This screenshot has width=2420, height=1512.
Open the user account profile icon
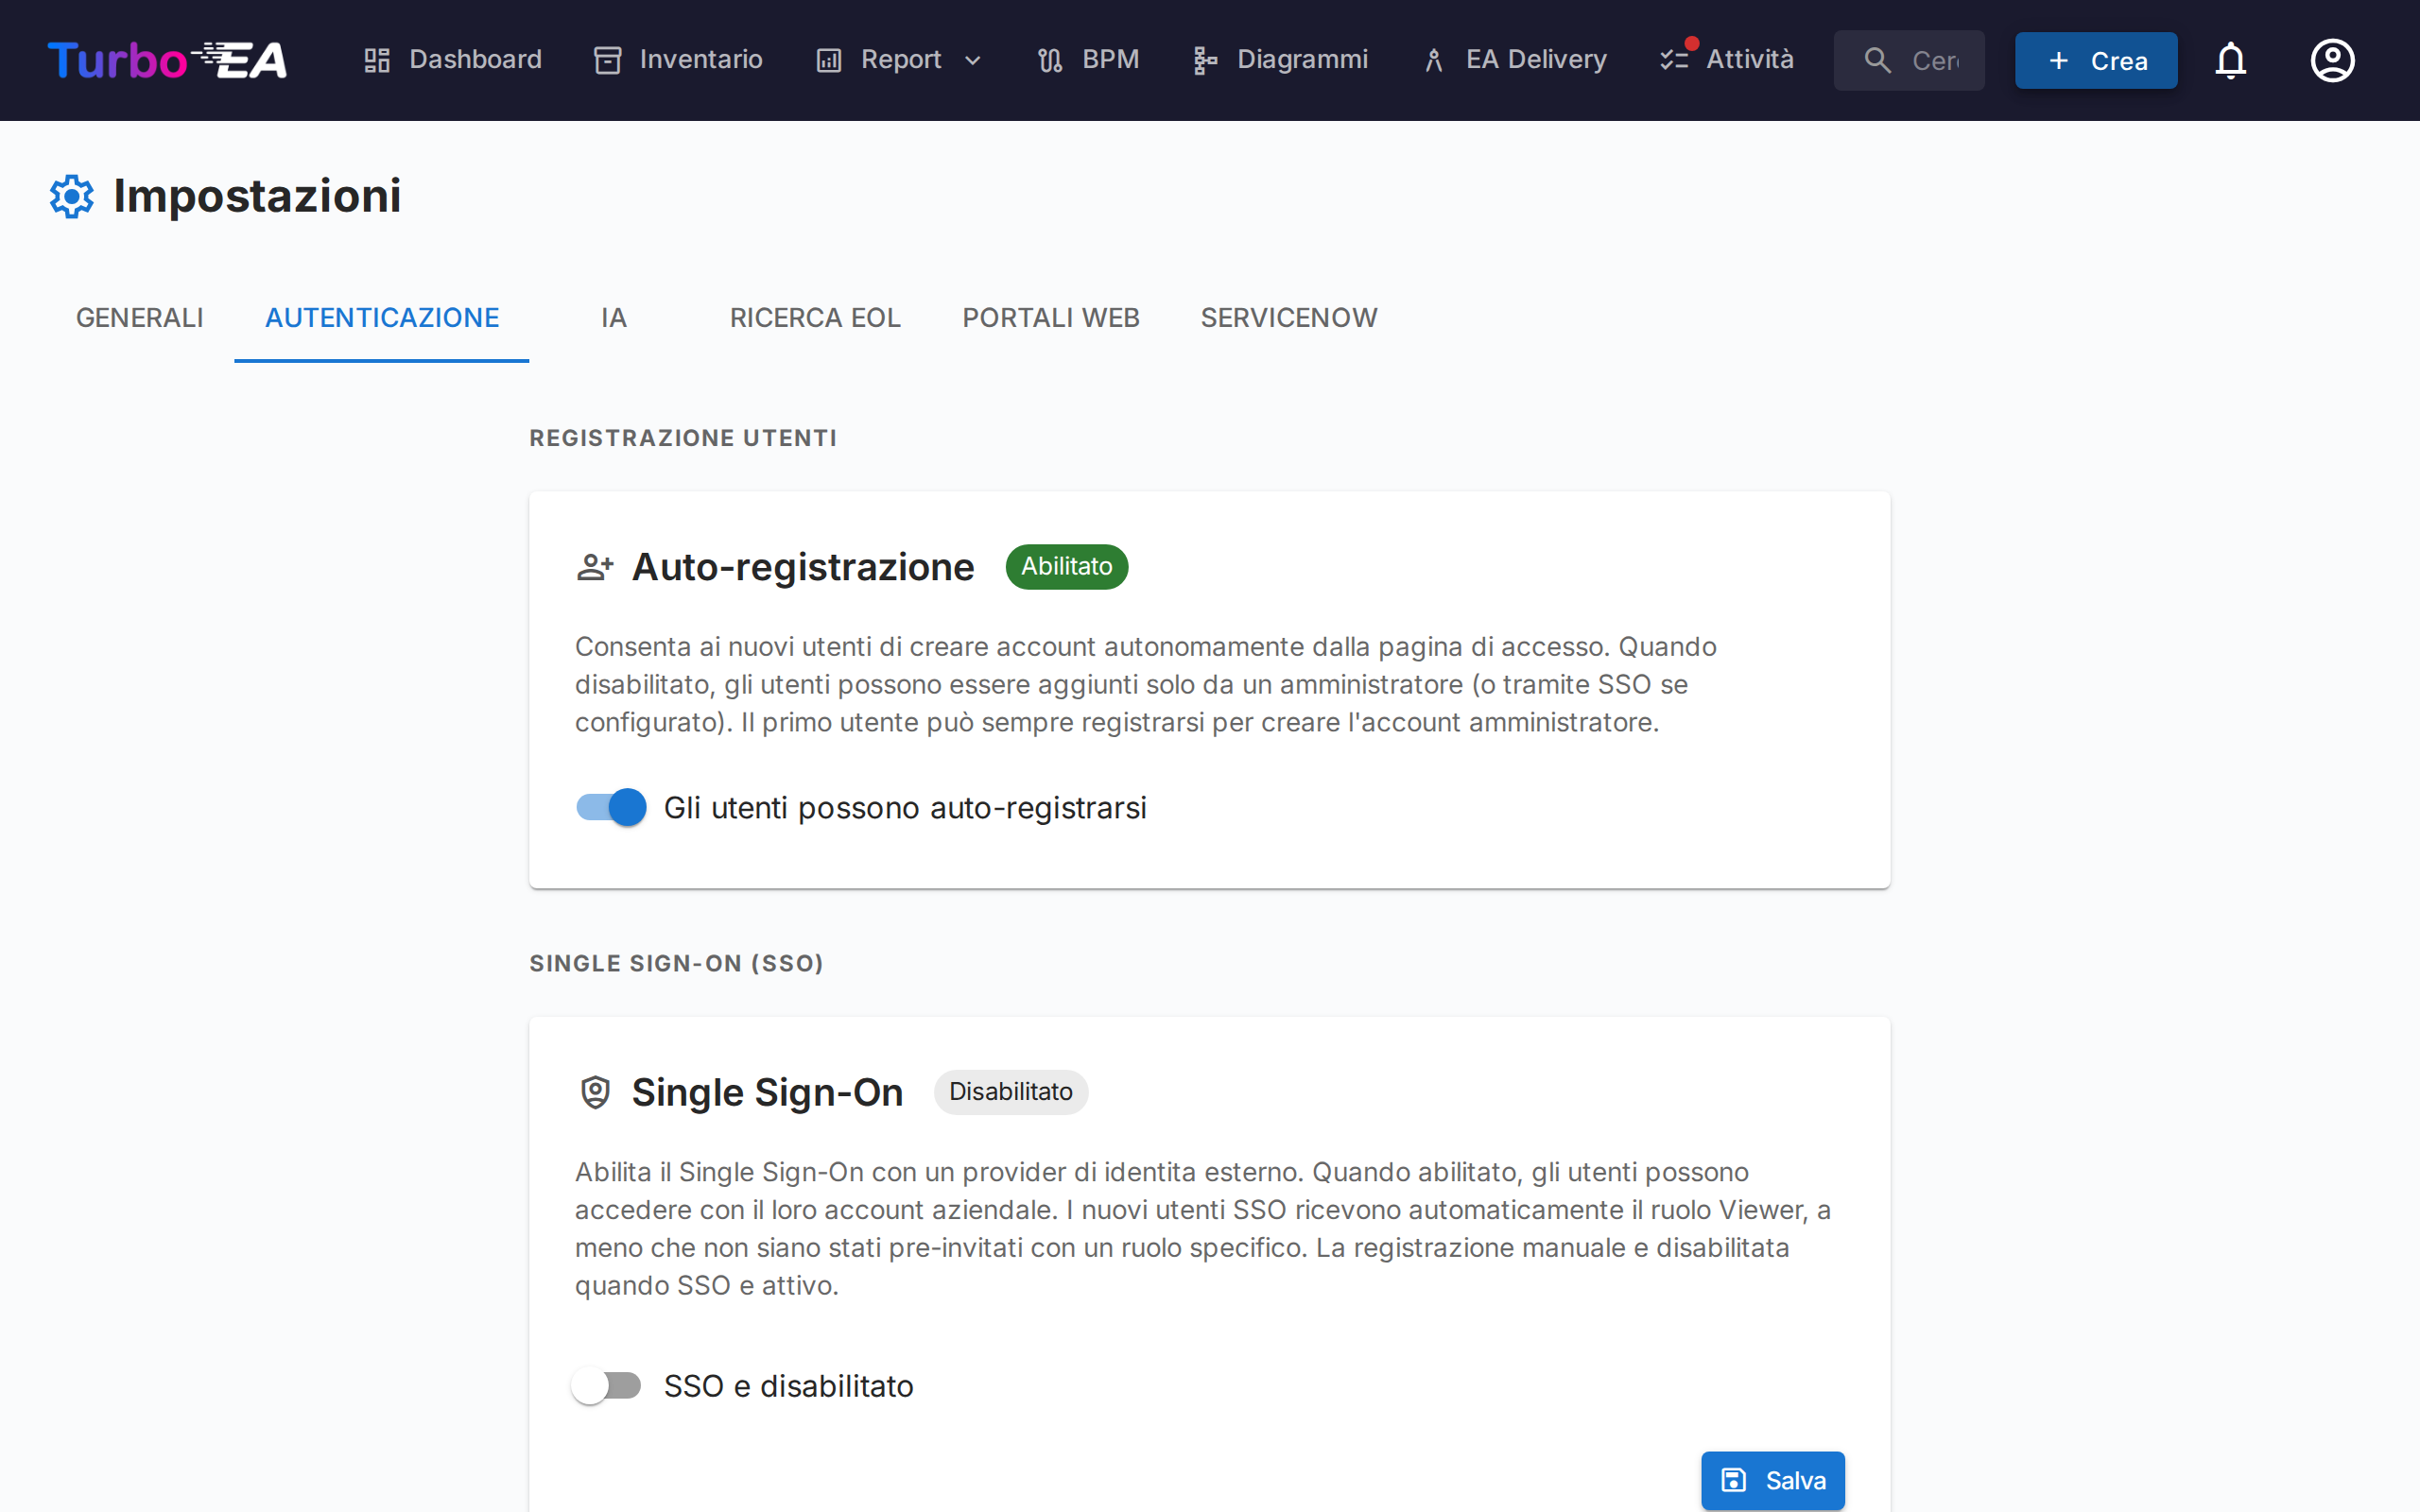tap(2332, 60)
